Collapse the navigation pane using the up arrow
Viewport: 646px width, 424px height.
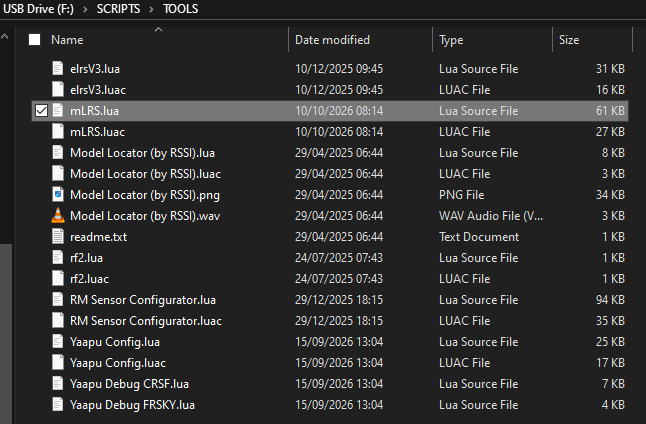(x=5, y=36)
